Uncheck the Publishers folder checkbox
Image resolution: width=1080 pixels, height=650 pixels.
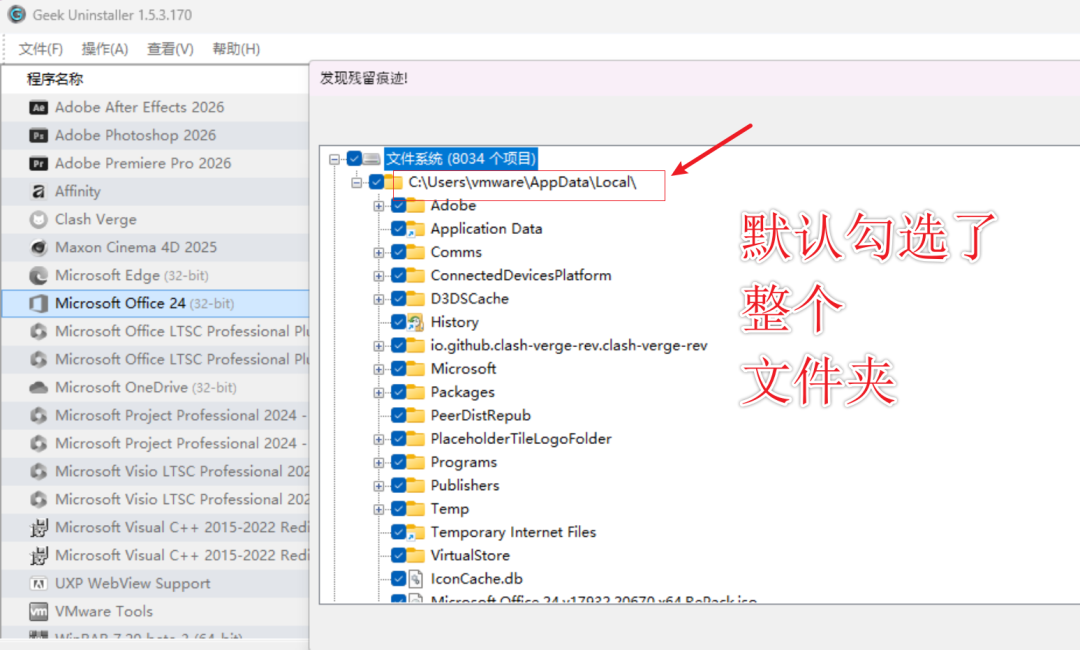[x=398, y=486]
